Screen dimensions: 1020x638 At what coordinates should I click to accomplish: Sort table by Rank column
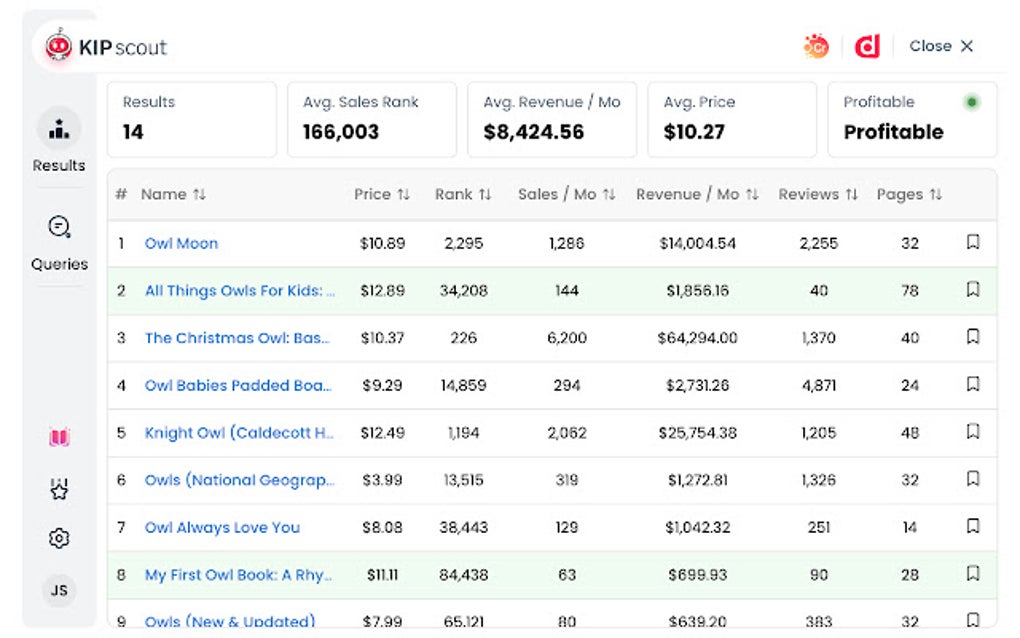(x=463, y=195)
